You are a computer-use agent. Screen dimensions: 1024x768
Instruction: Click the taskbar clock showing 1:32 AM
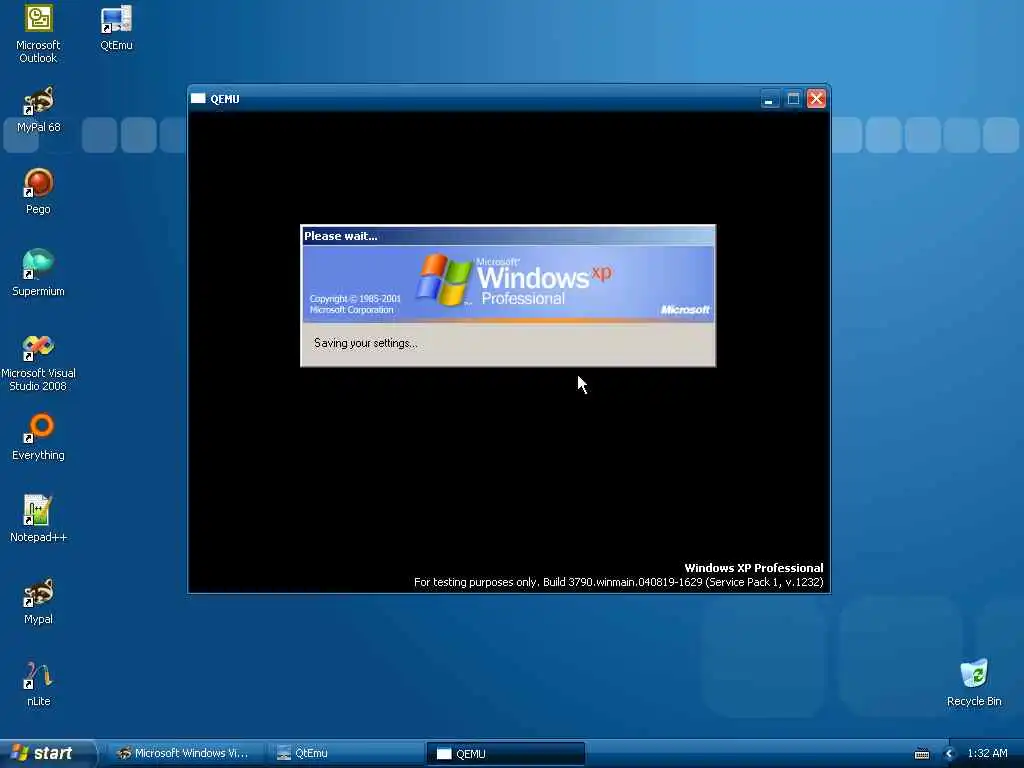click(x=987, y=754)
